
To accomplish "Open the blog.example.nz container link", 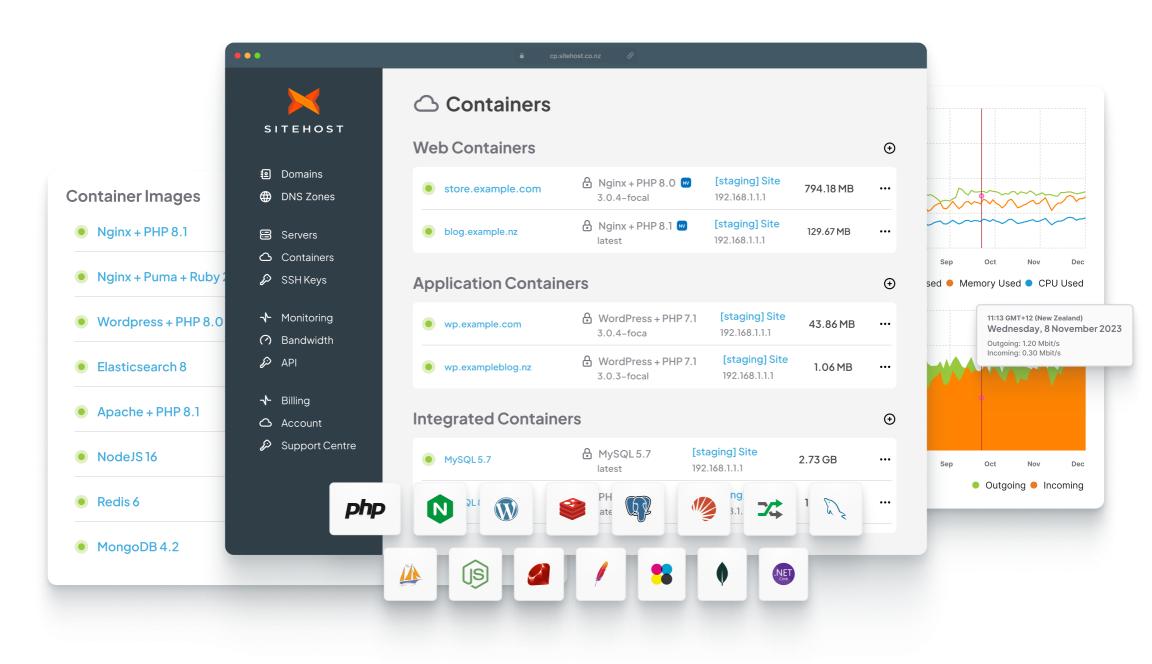I will [480, 232].
